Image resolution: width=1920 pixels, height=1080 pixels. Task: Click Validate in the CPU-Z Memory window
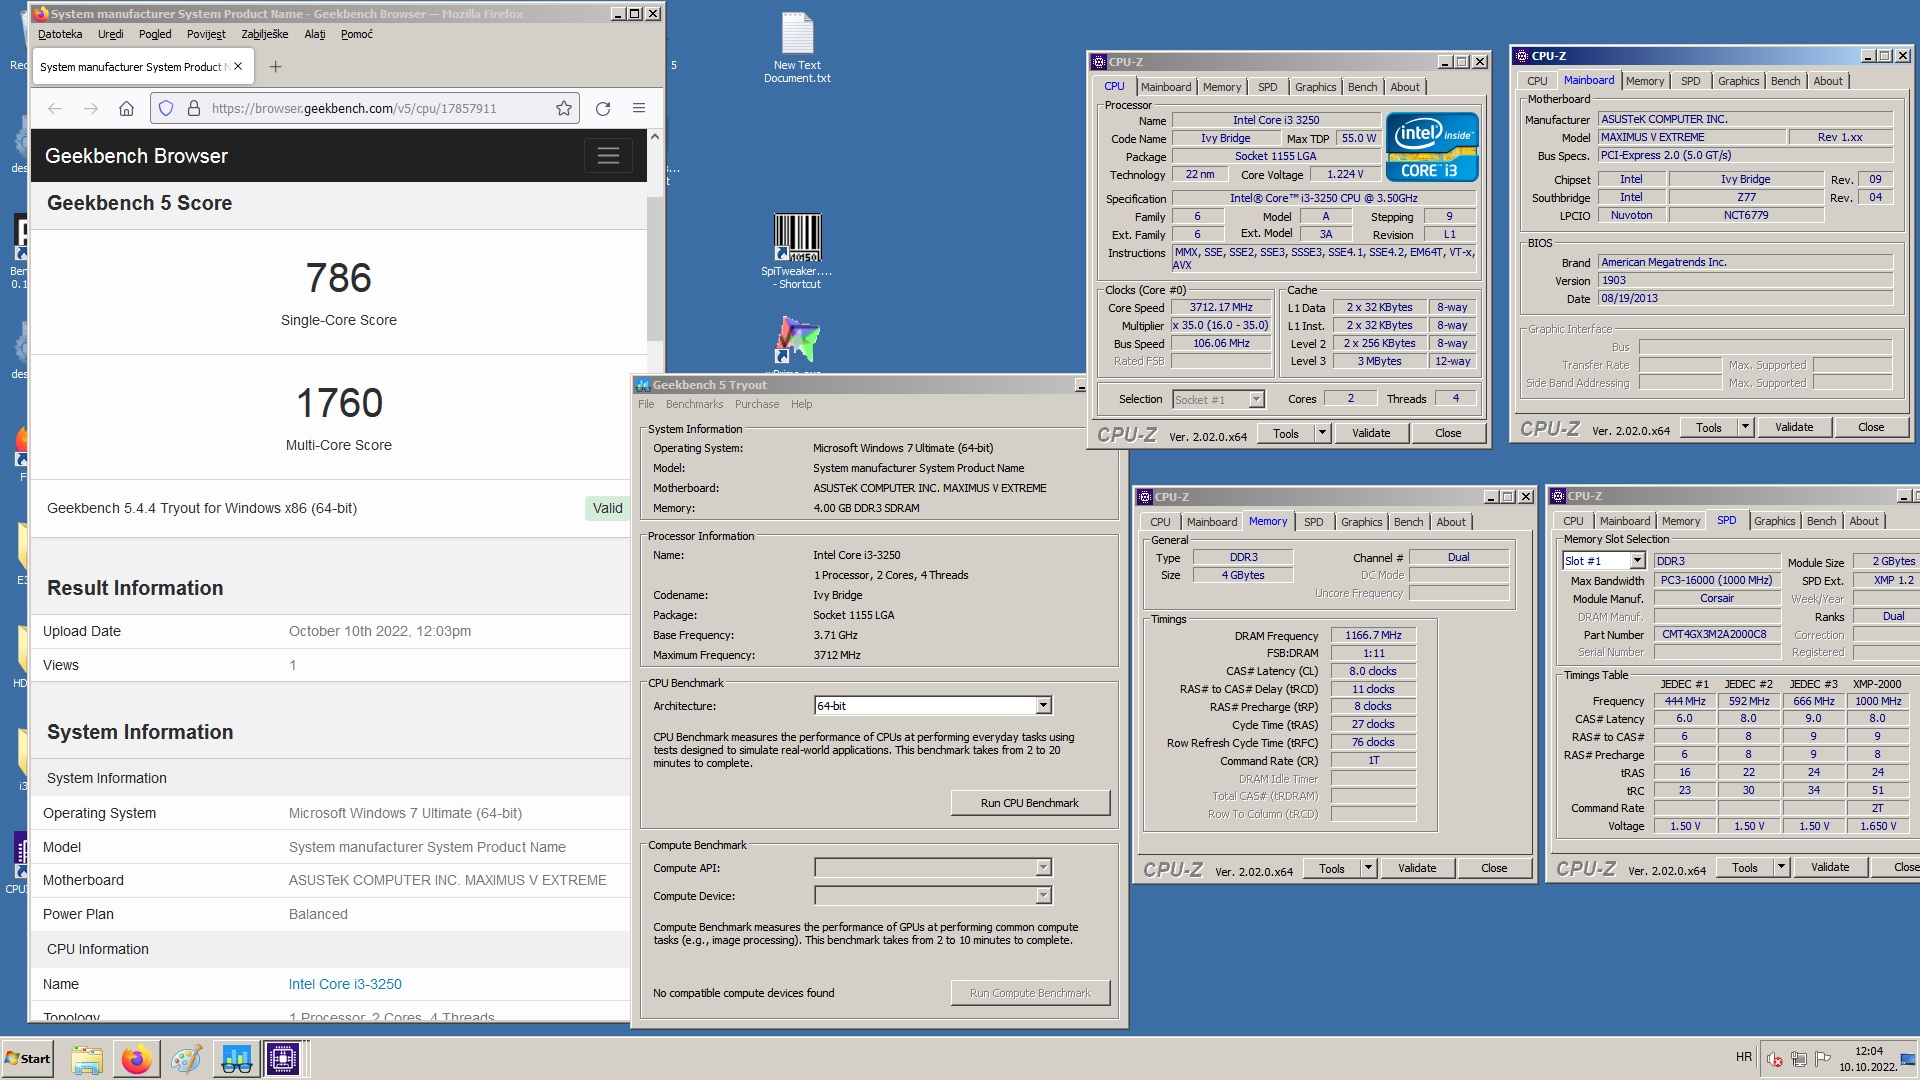1417,868
